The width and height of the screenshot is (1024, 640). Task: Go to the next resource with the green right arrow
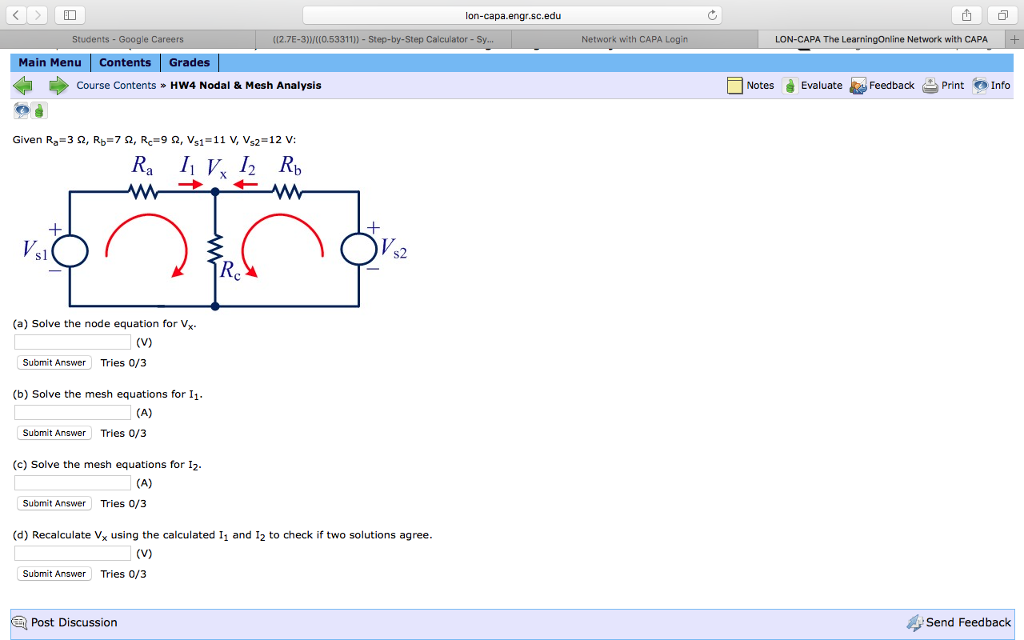click(59, 86)
